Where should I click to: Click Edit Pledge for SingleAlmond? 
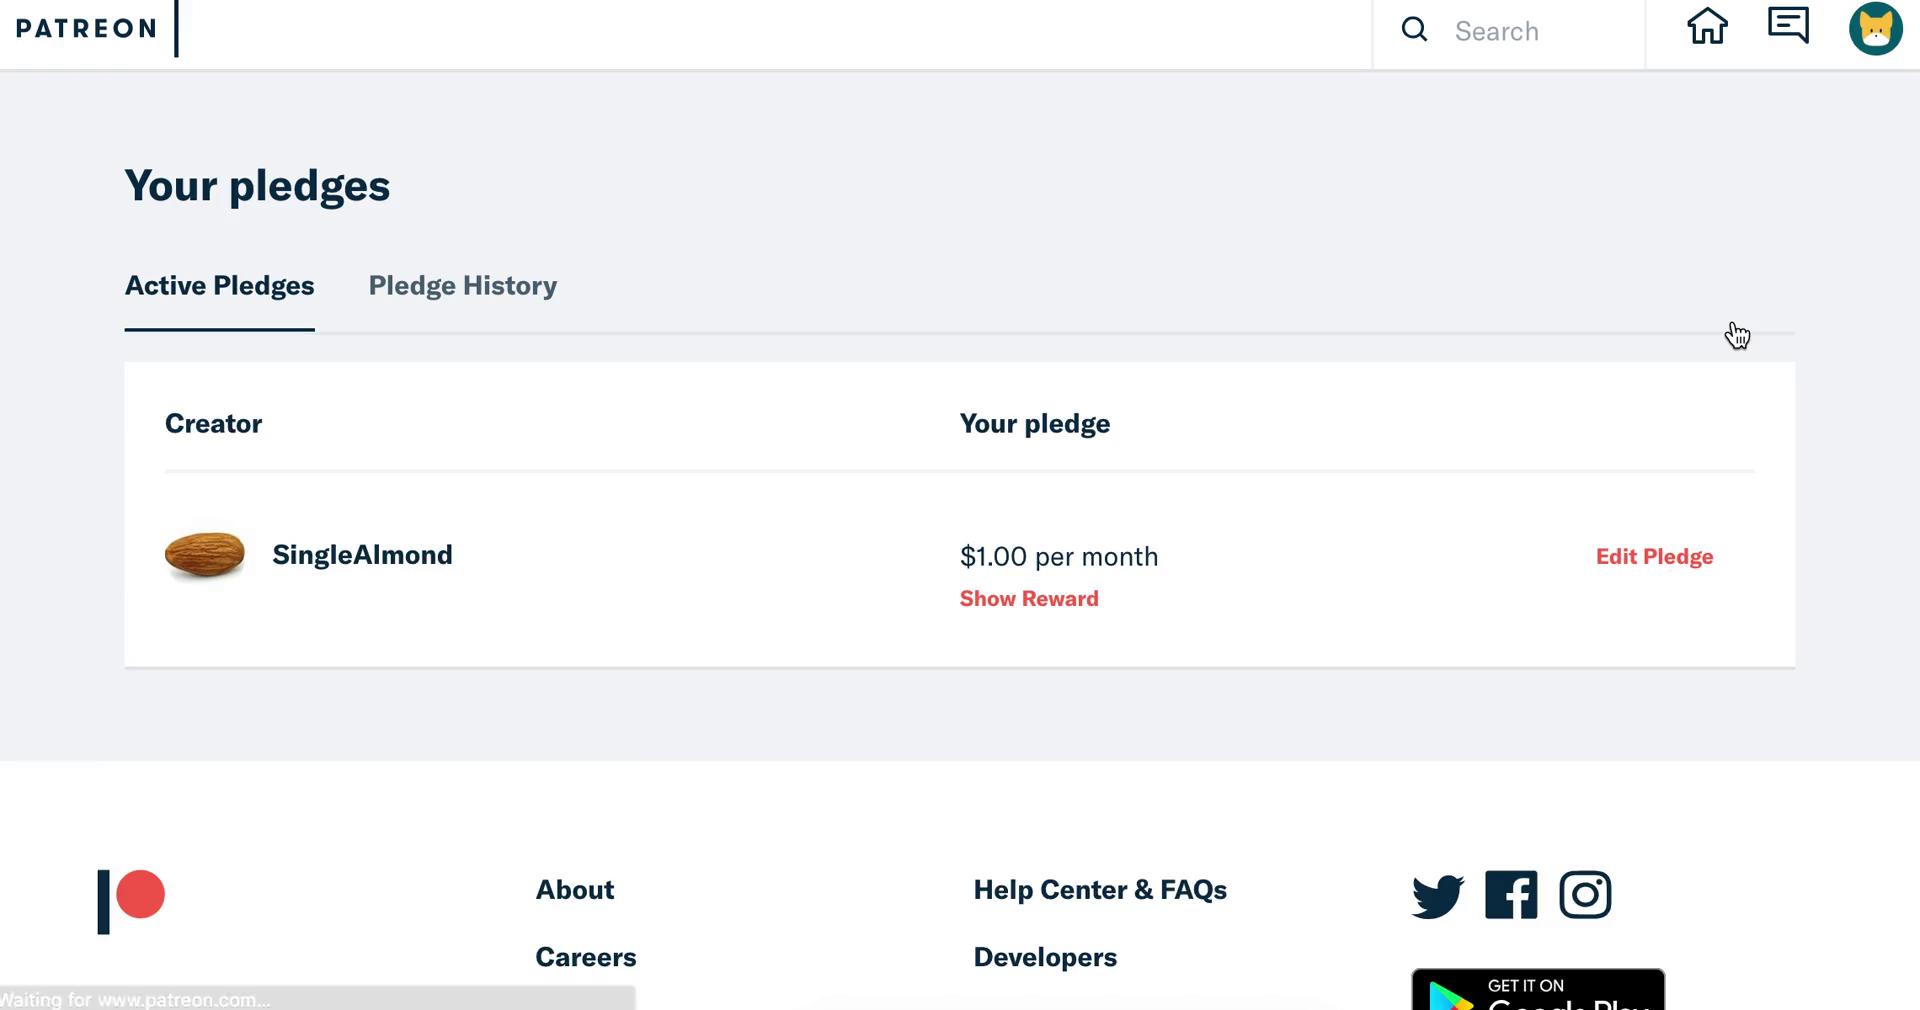pos(1654,557)
